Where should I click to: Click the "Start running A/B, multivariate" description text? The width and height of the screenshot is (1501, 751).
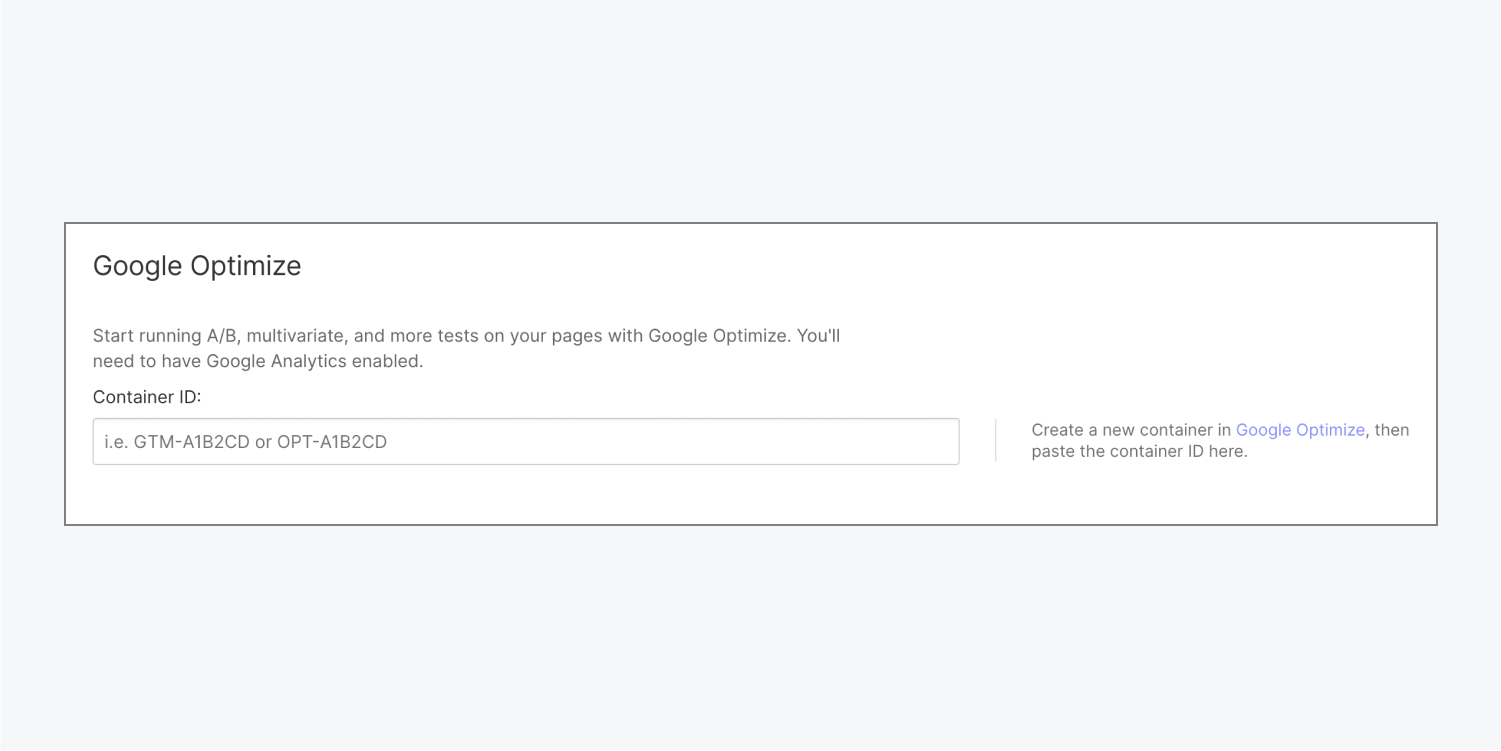point(466,348)
